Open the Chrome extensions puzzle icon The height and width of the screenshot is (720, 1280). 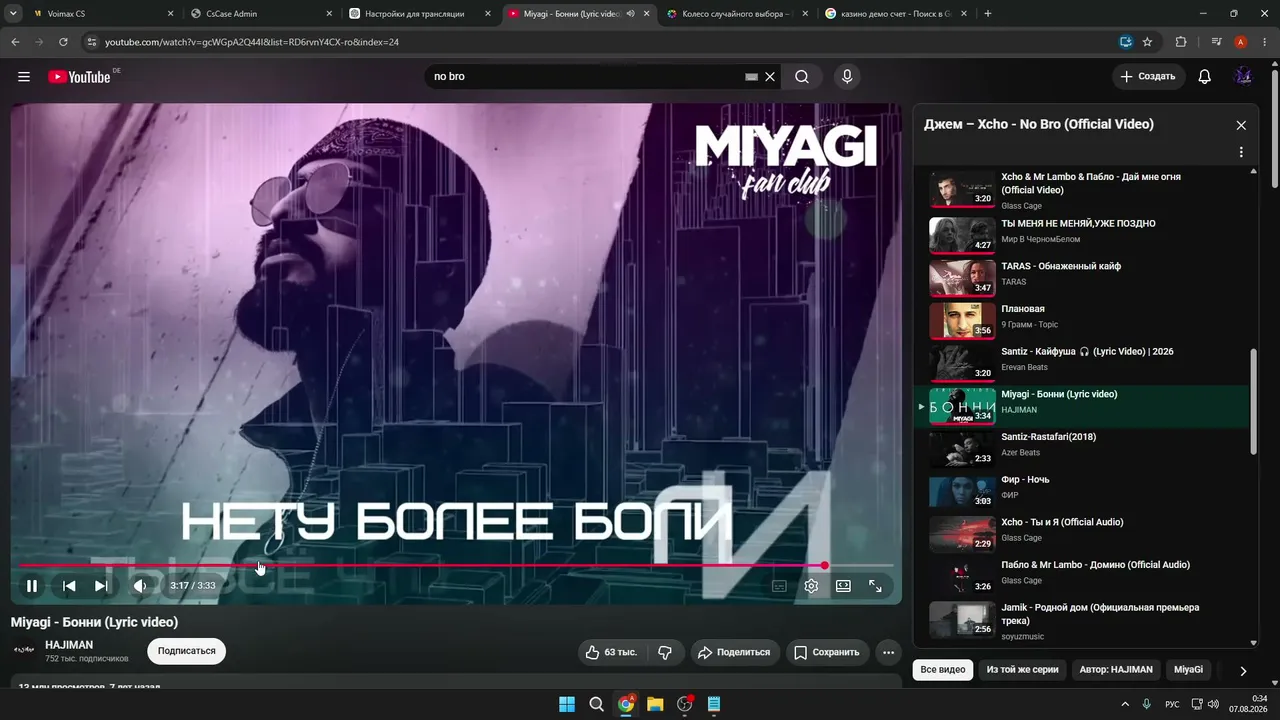pyautogui.click(x=1181, y=42)
